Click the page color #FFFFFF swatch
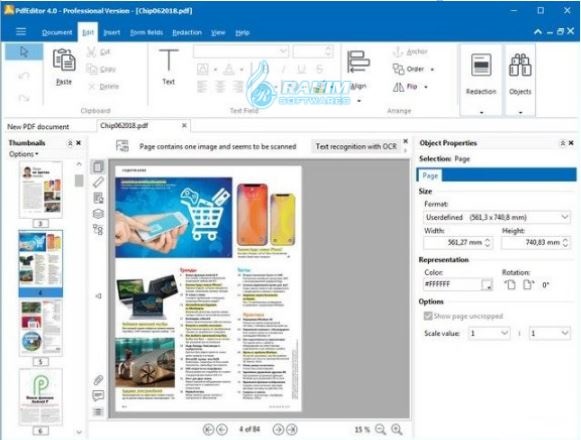Screen dimensions: 581x440 point(487,285)
